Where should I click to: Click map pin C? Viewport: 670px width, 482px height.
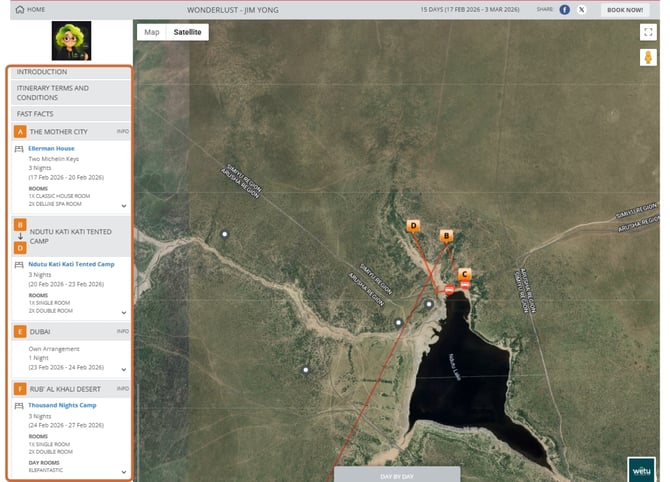click(x=464, y=274)
